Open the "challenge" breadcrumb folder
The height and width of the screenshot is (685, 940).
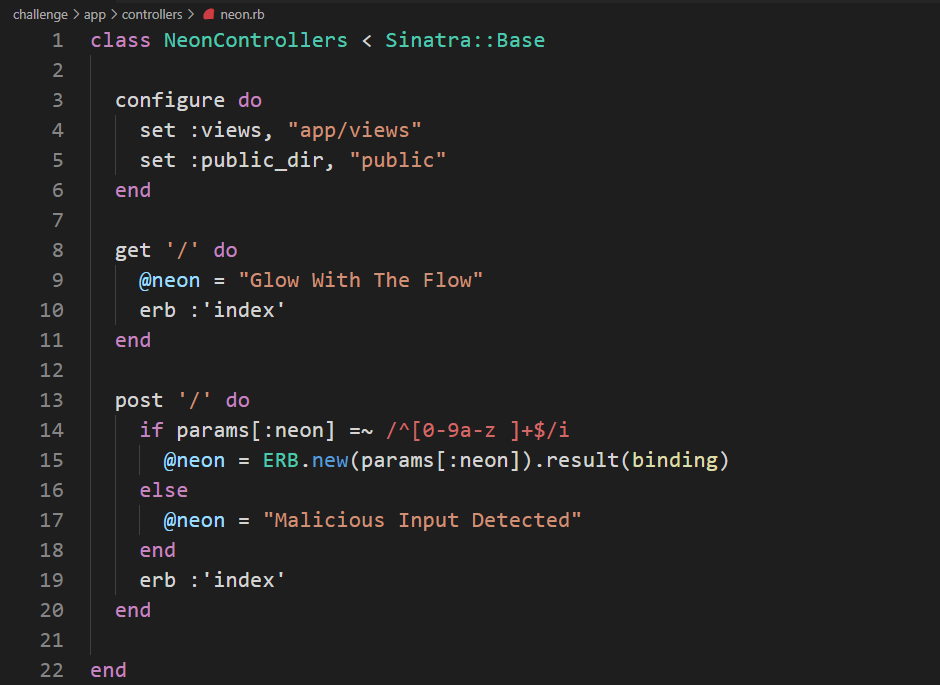(x=40, y=15)
